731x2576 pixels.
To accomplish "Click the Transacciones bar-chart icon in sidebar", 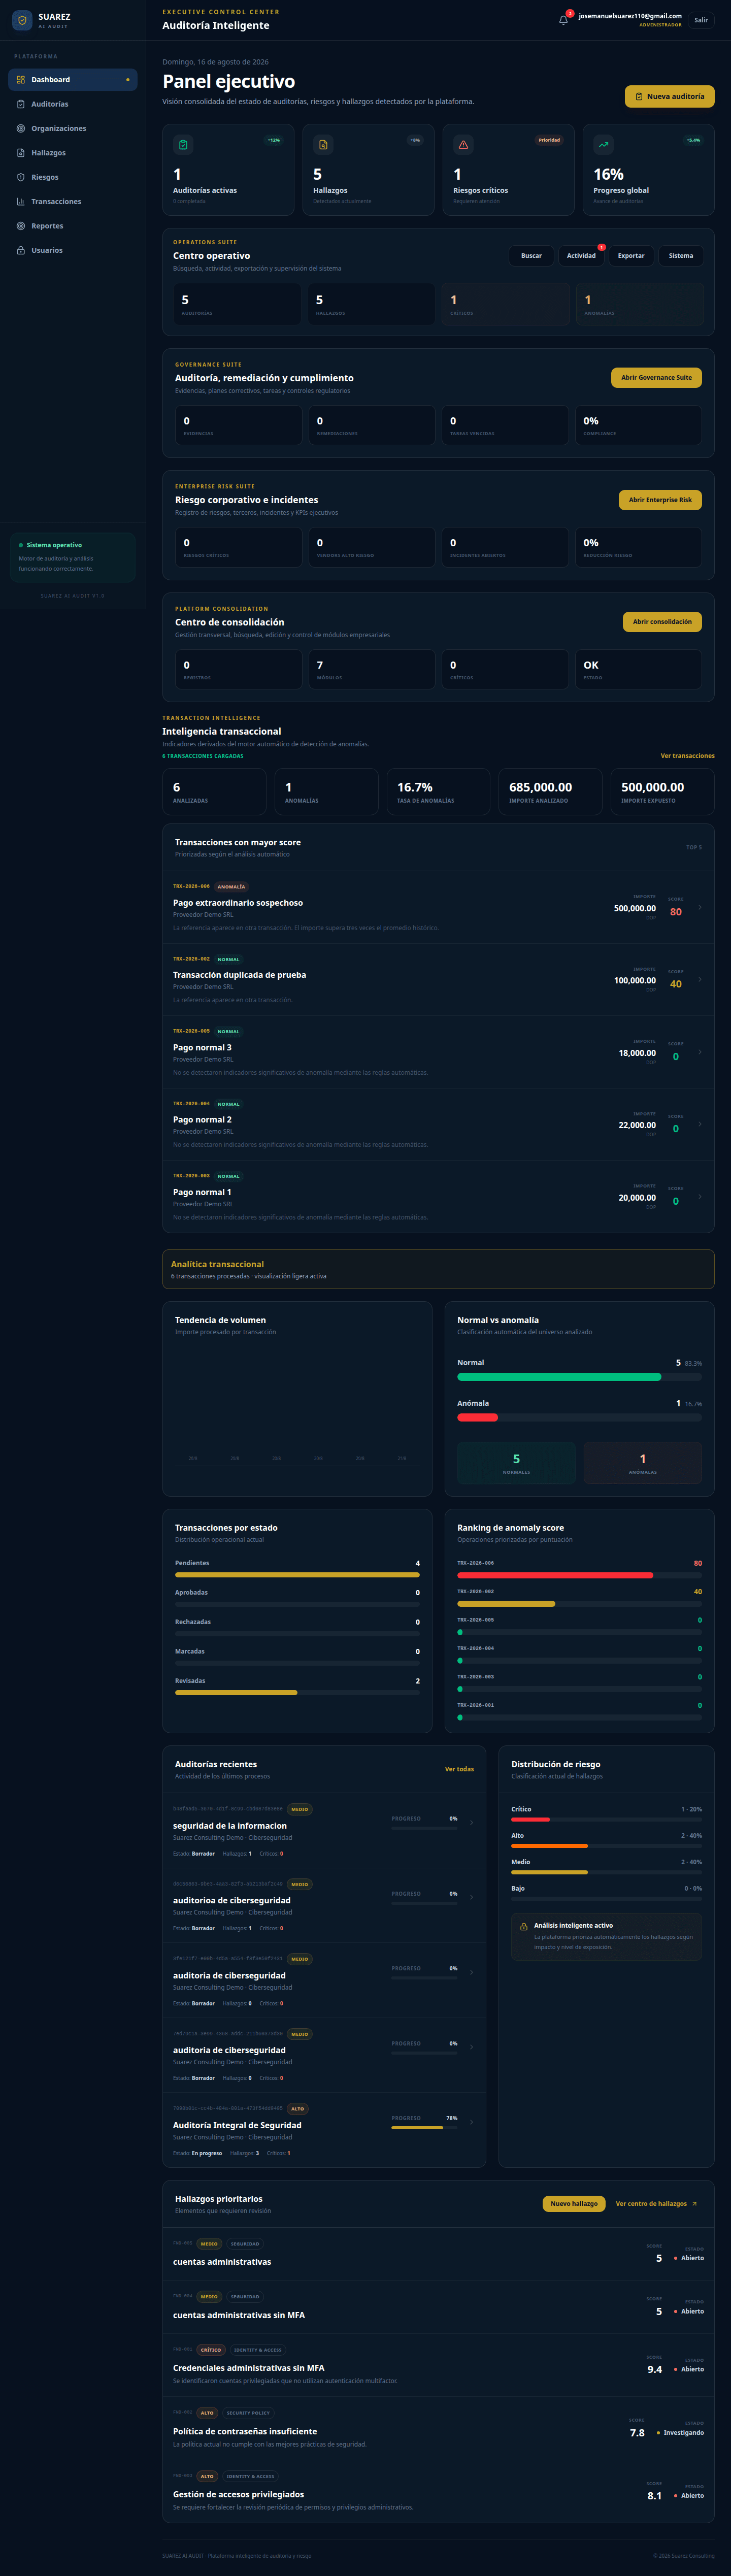I will [21, 202].
